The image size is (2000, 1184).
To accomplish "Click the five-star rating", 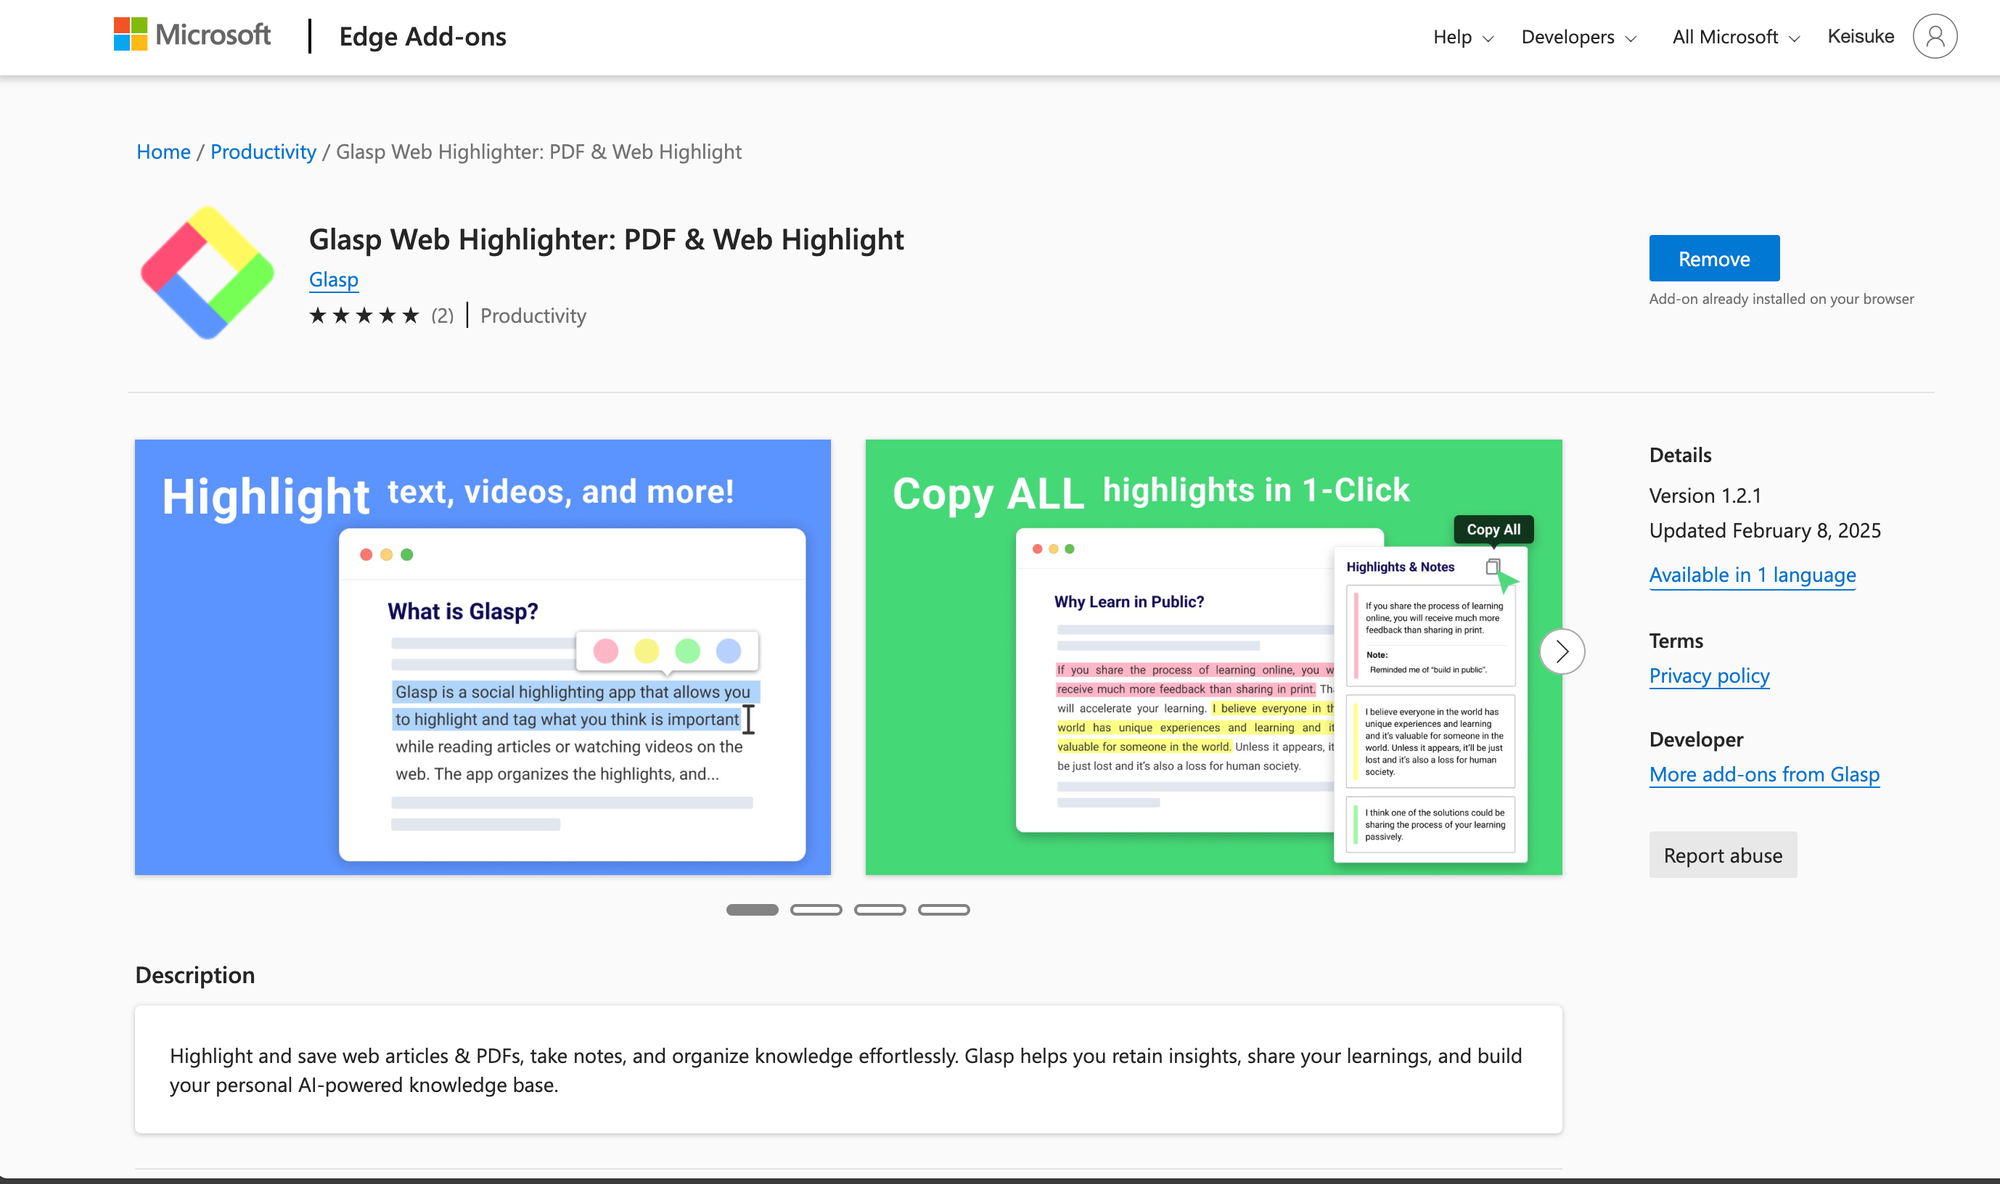I will 364,316.
